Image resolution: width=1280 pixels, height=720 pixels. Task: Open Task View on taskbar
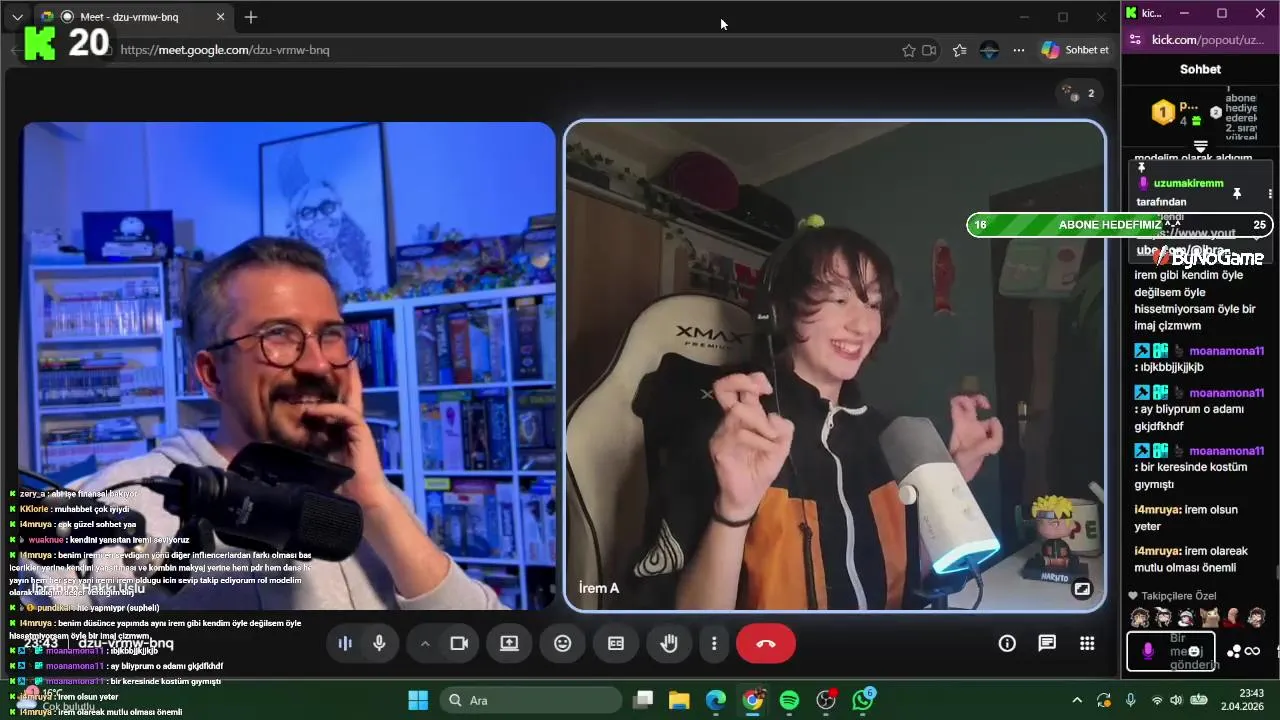point(643,700)
